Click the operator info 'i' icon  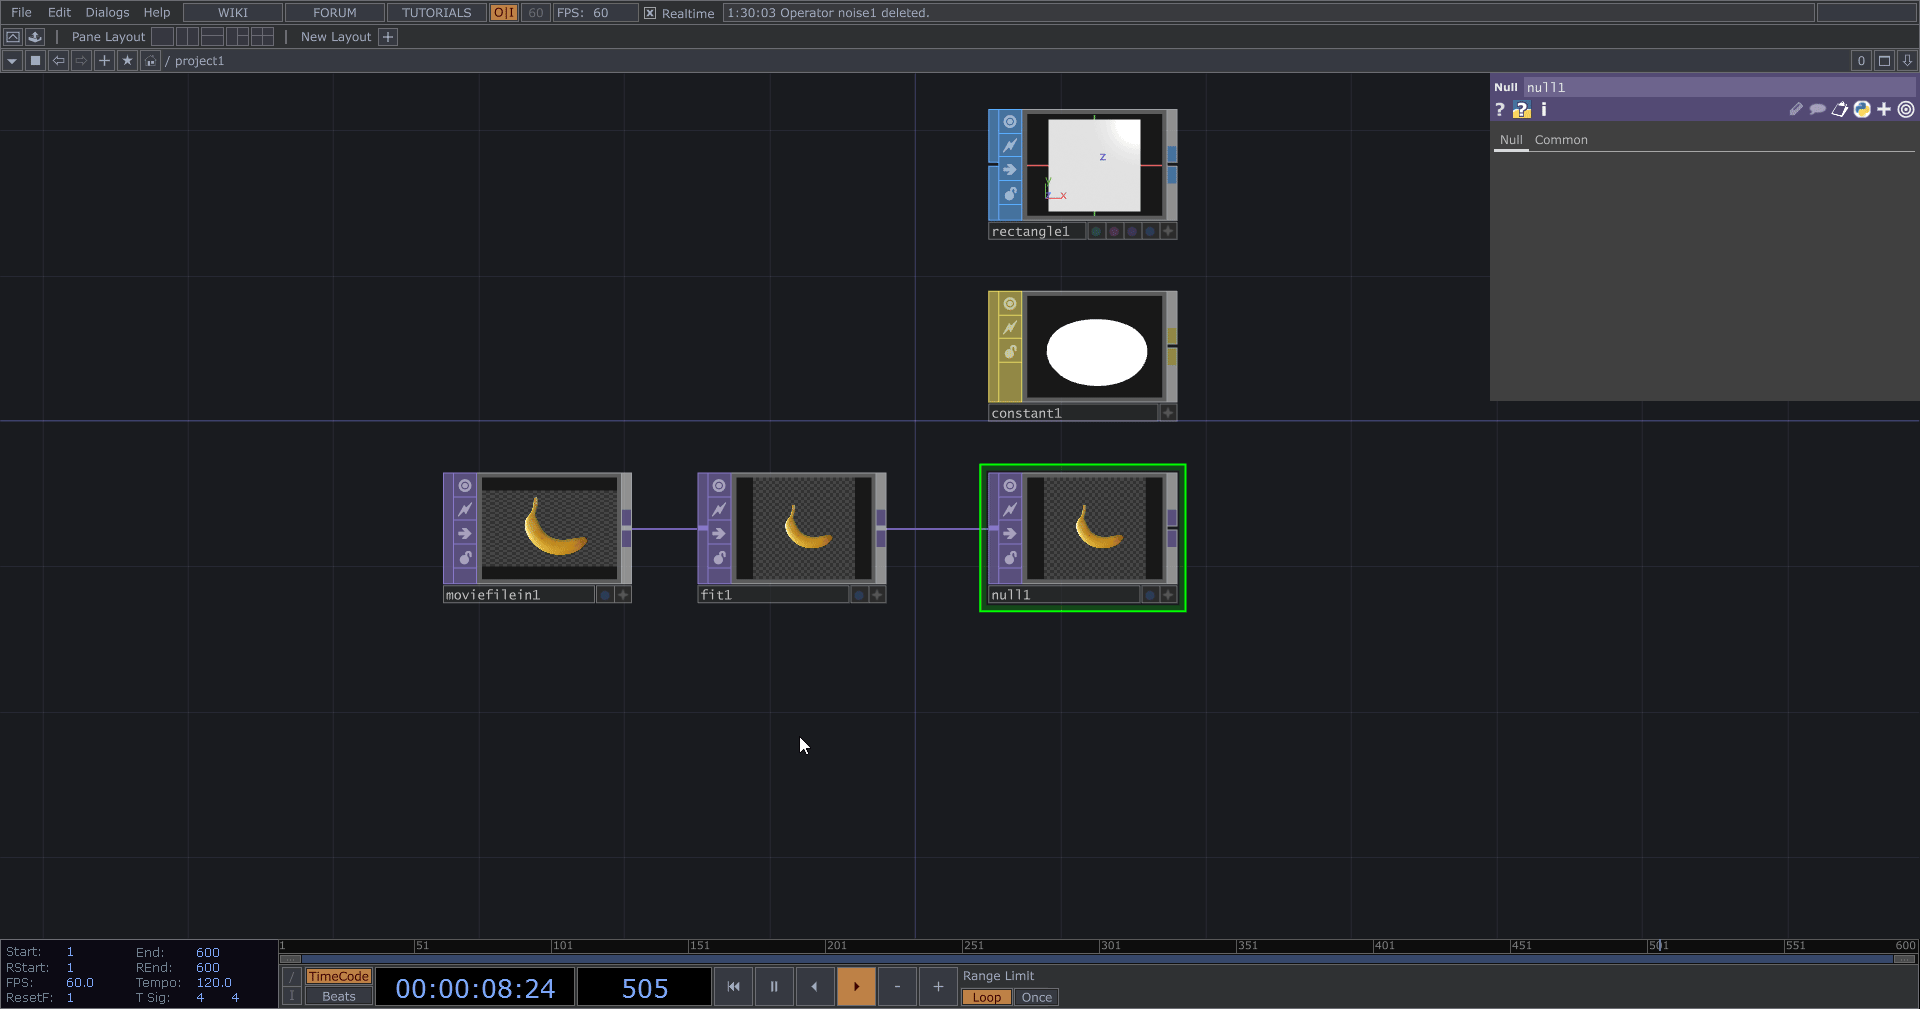pyautogui.click(x=1543, y=110)
